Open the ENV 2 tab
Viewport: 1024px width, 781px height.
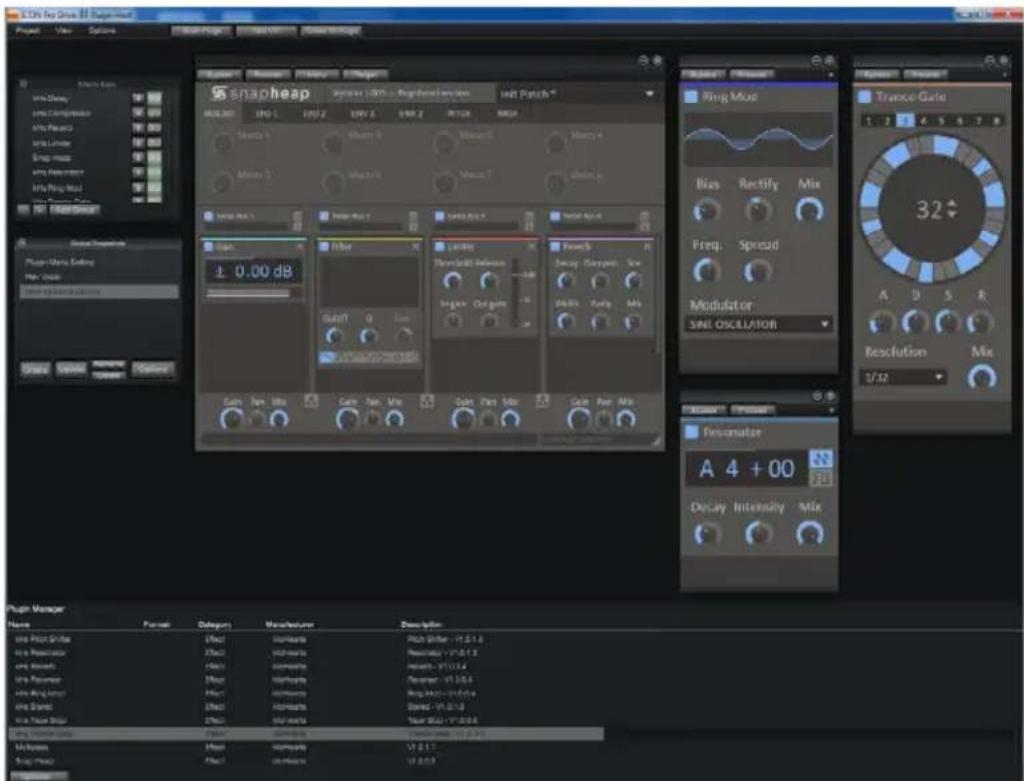tap(411, 114)
